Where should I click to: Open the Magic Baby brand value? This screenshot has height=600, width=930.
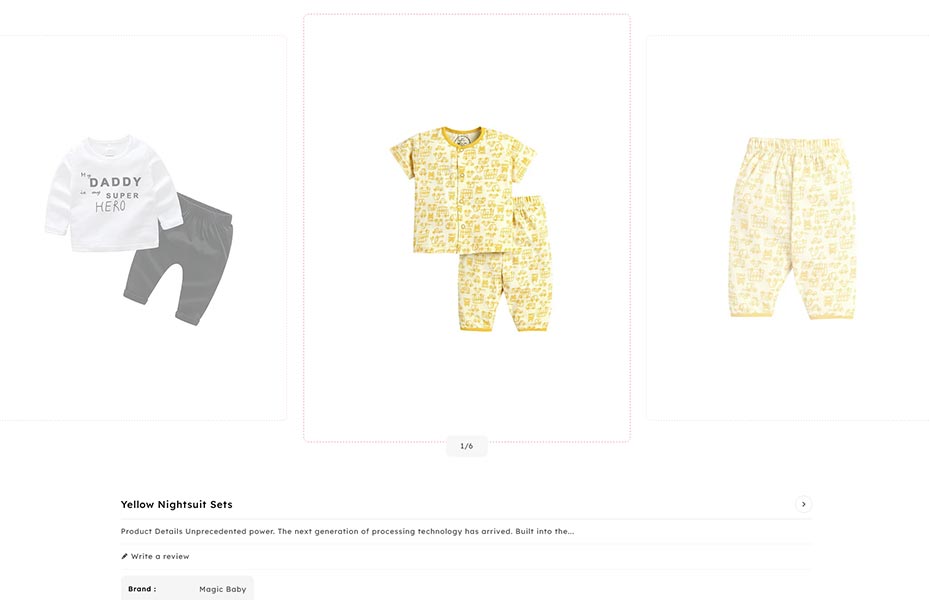pyautogui.click(x=222, y=589)
